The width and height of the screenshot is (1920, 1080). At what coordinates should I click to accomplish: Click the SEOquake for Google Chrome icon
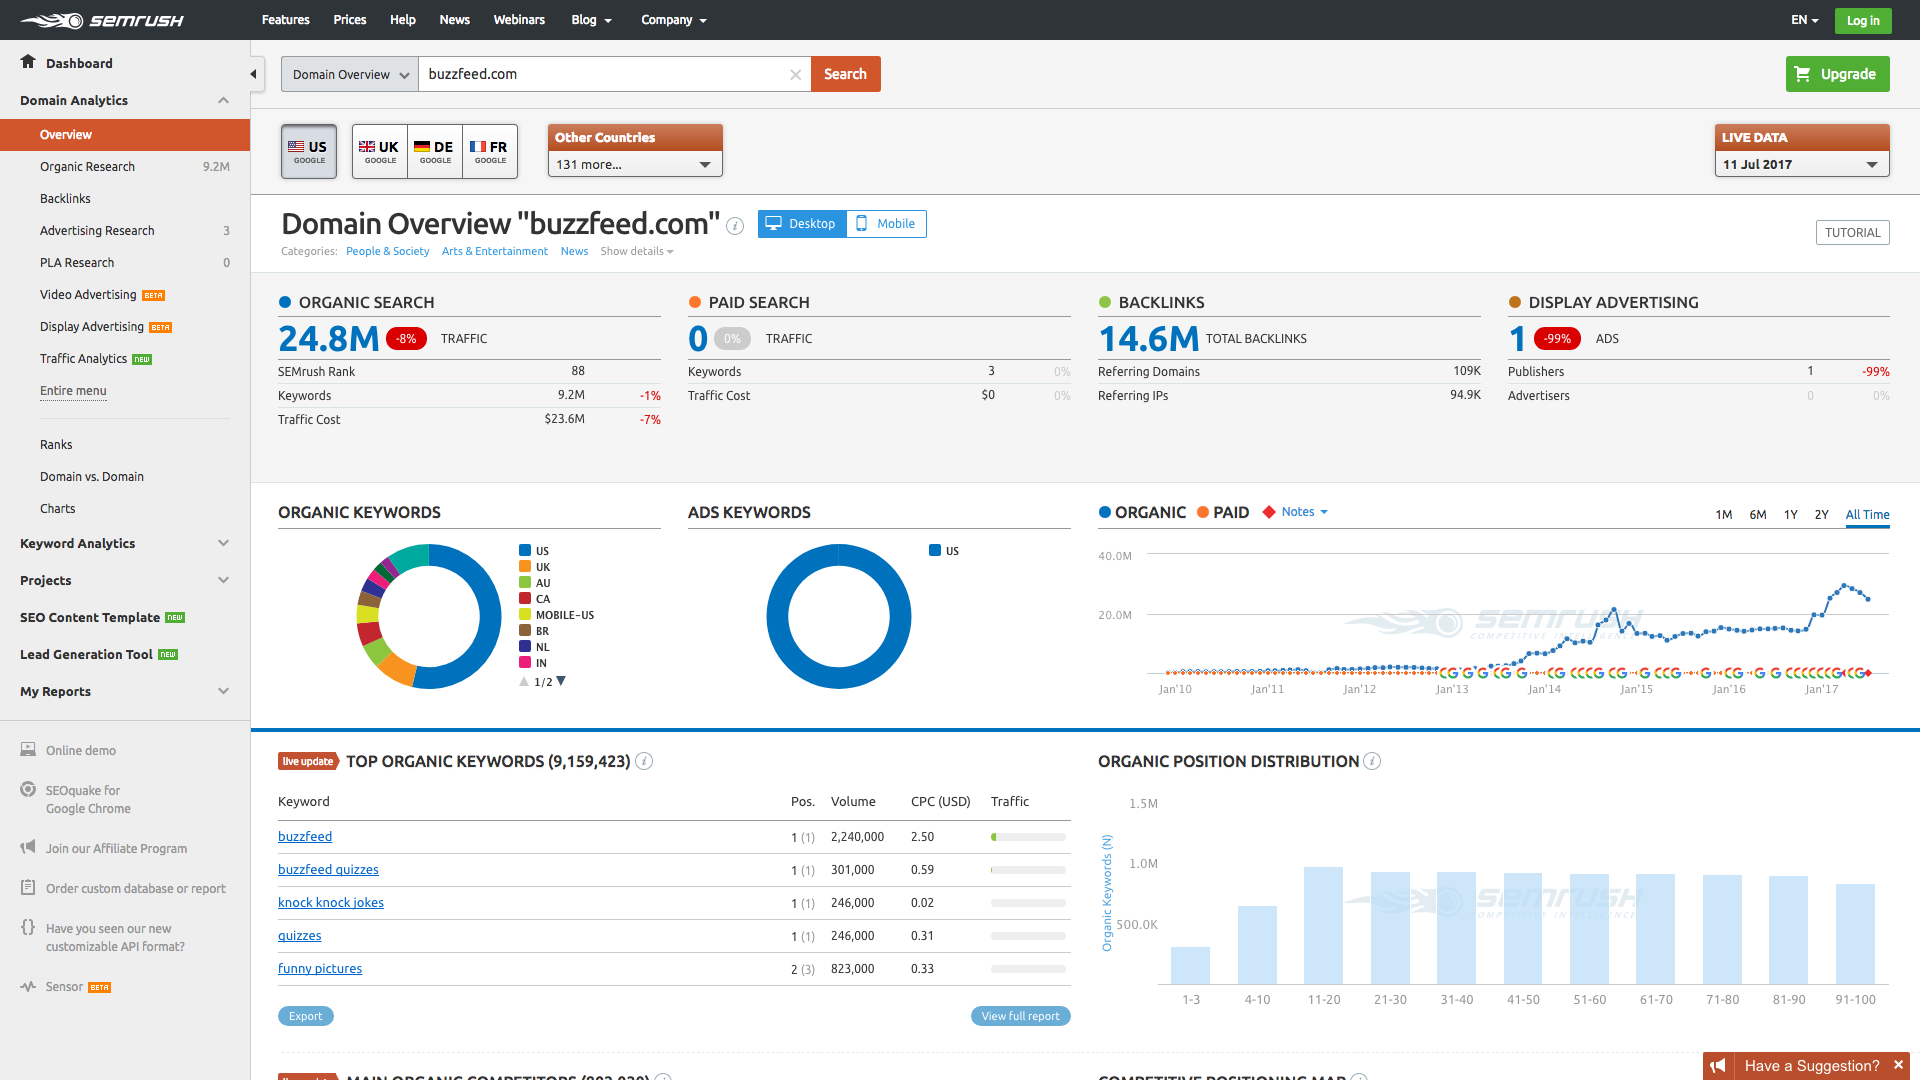click(28, 790)
